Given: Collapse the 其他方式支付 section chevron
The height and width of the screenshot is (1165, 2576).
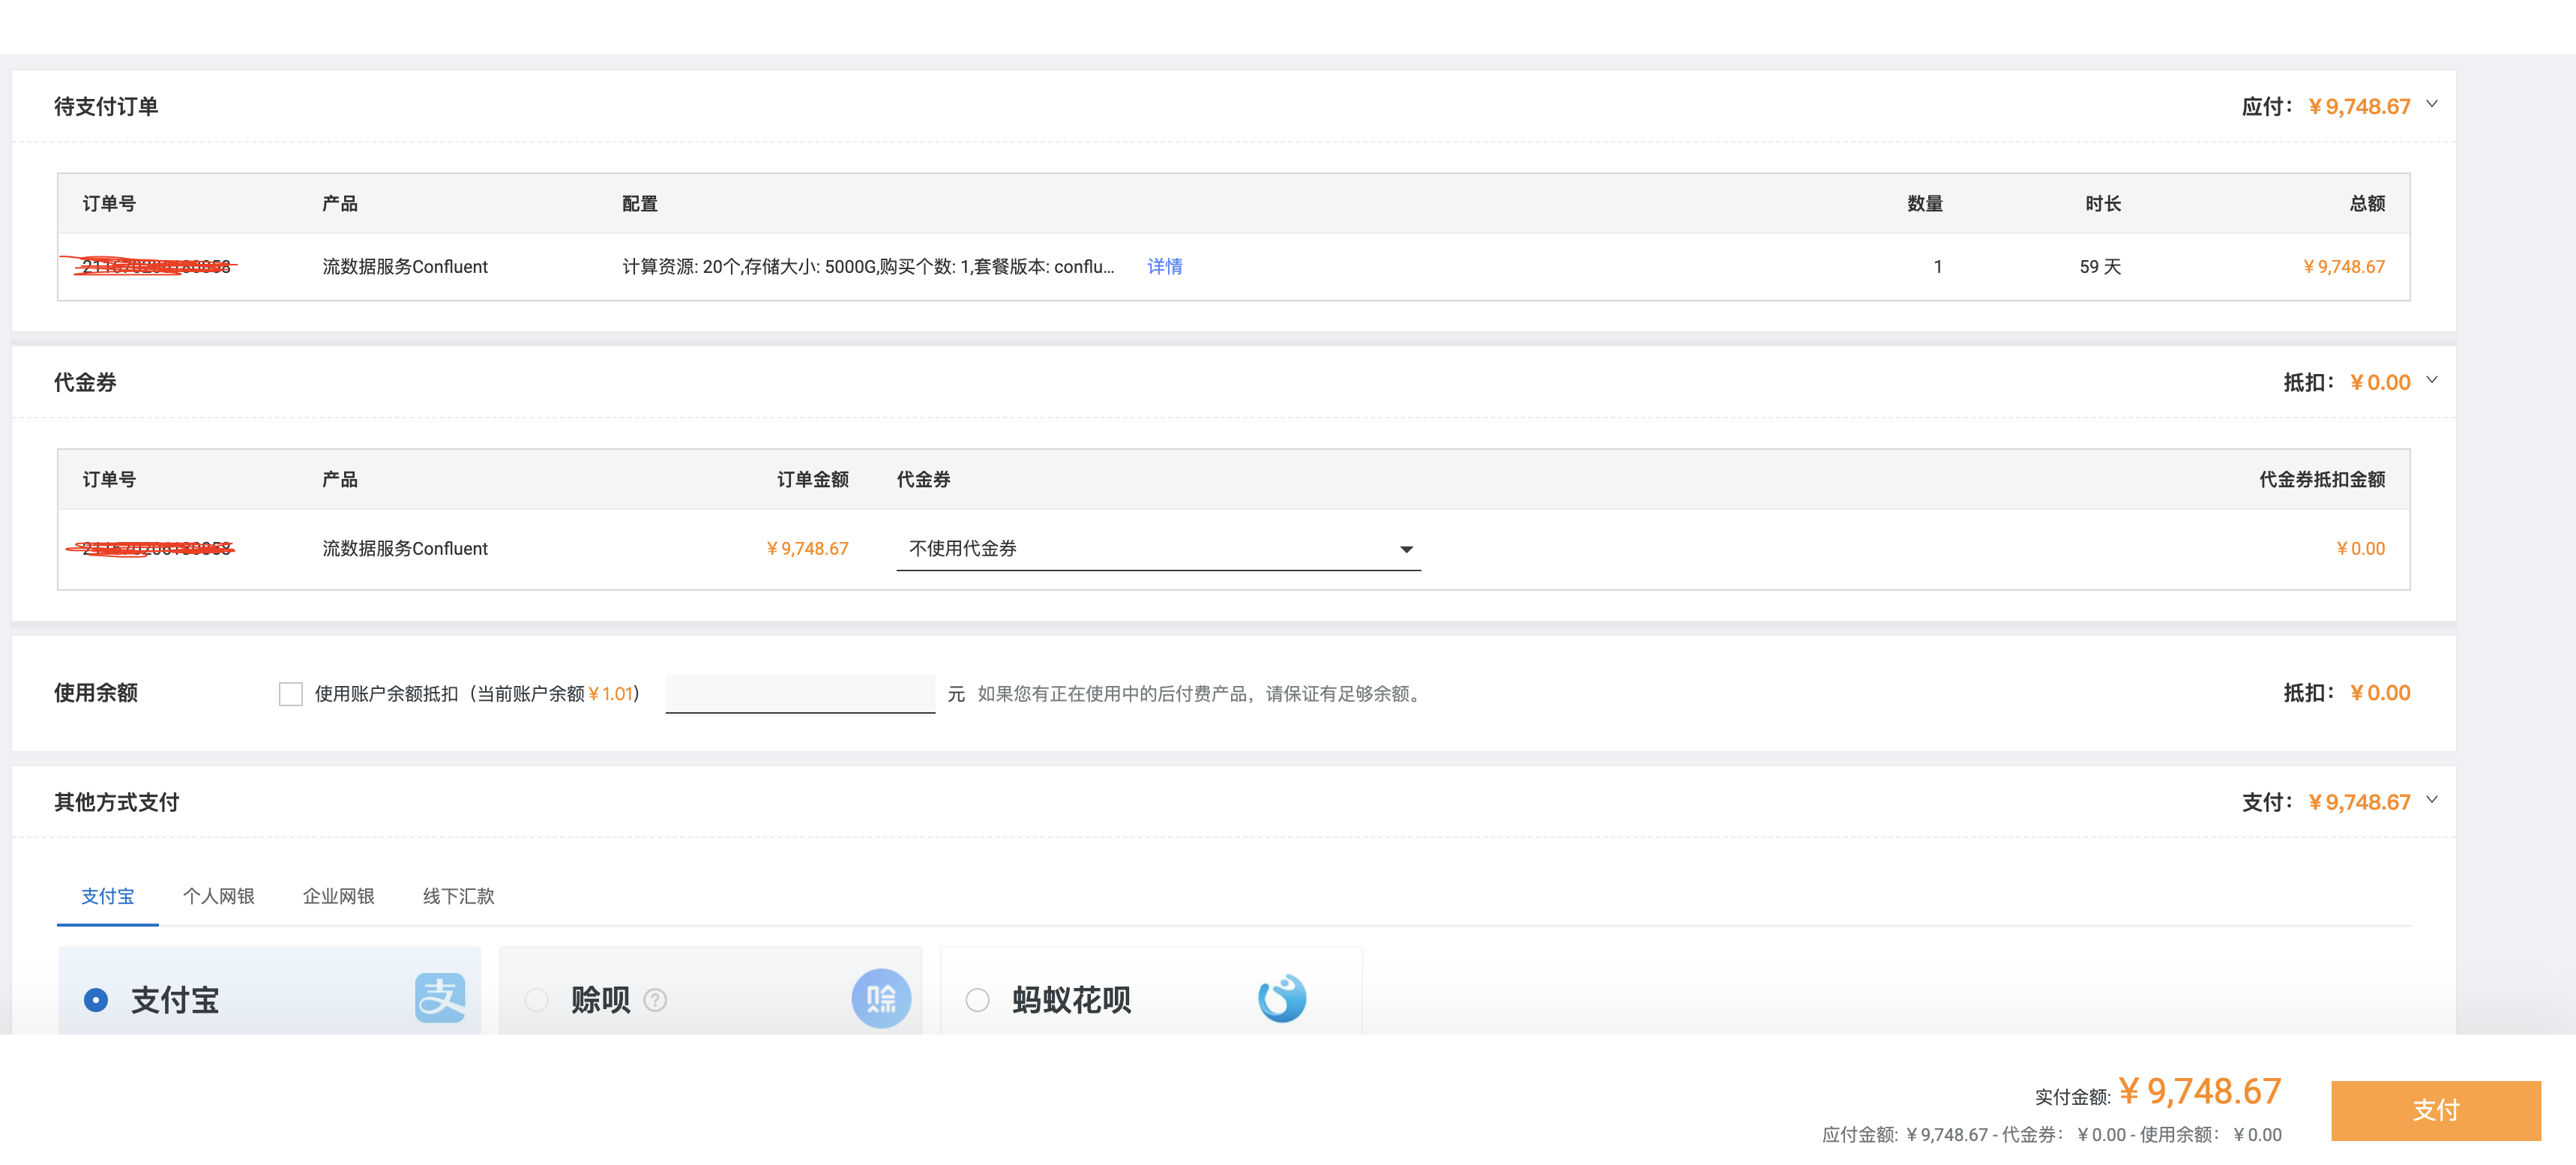Looking at the screenshot, I should [2432, 800].
